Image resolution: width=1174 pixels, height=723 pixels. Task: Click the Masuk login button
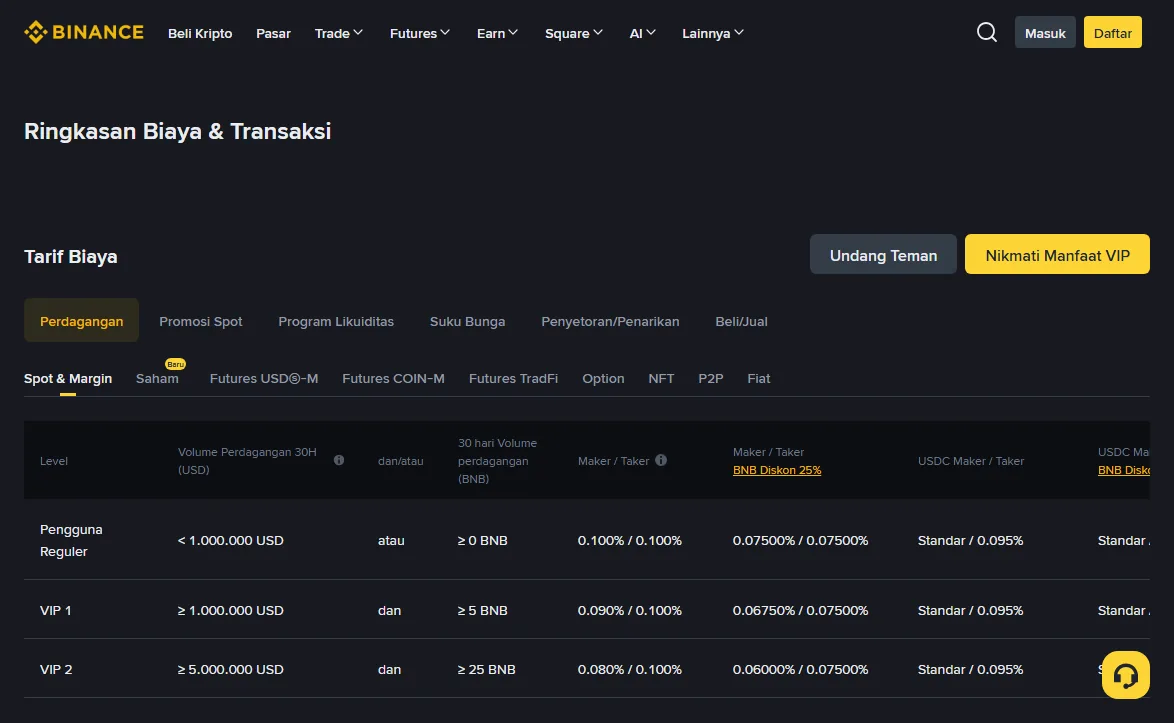point(1045,32)
